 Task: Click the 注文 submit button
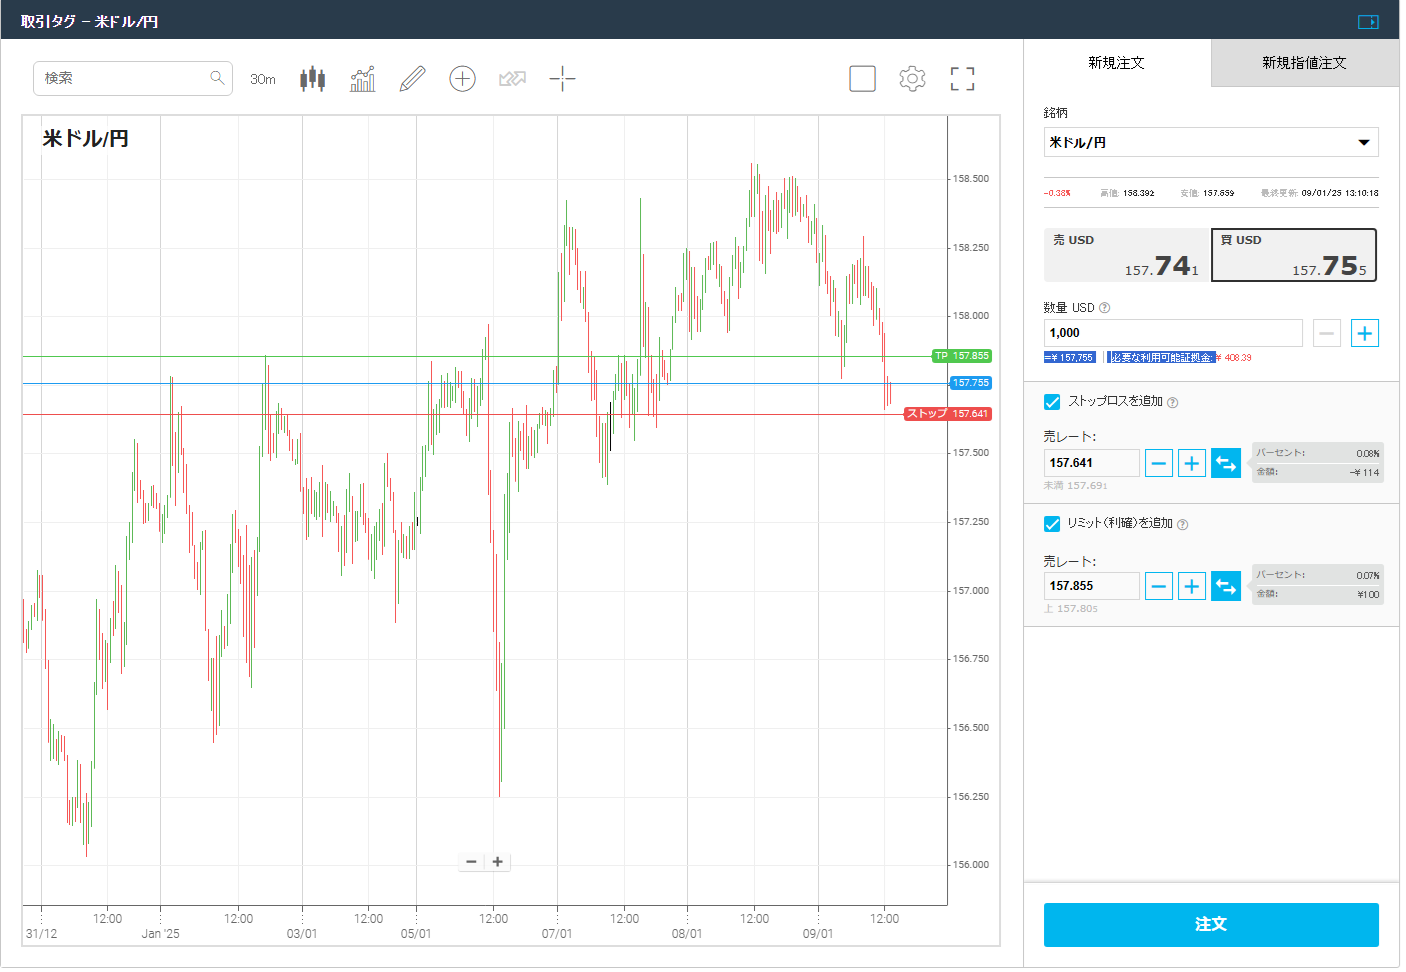click(x=1211, y=924)
